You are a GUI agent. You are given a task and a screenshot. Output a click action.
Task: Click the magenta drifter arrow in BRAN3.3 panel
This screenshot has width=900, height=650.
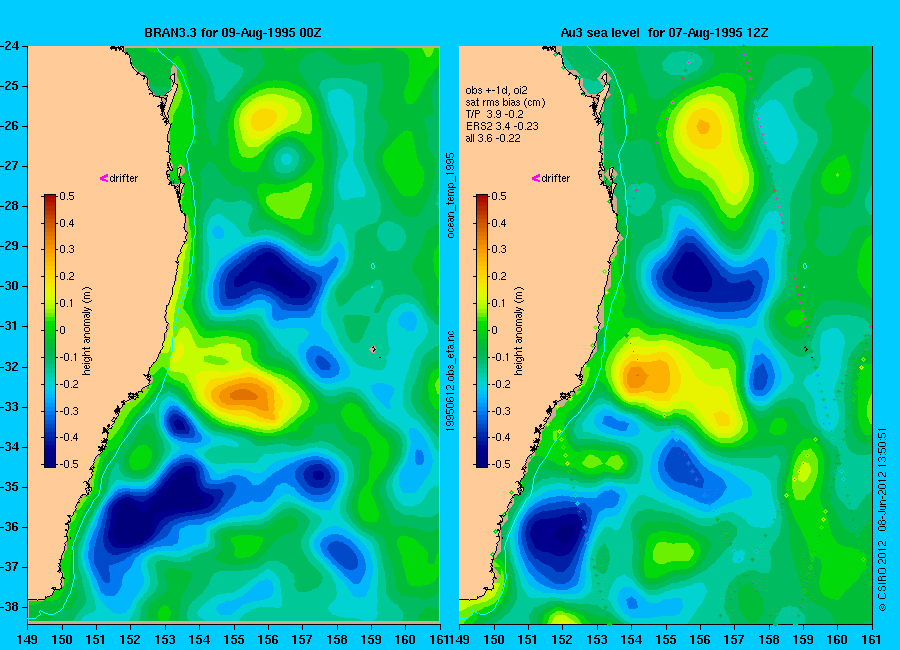point(104,178)
